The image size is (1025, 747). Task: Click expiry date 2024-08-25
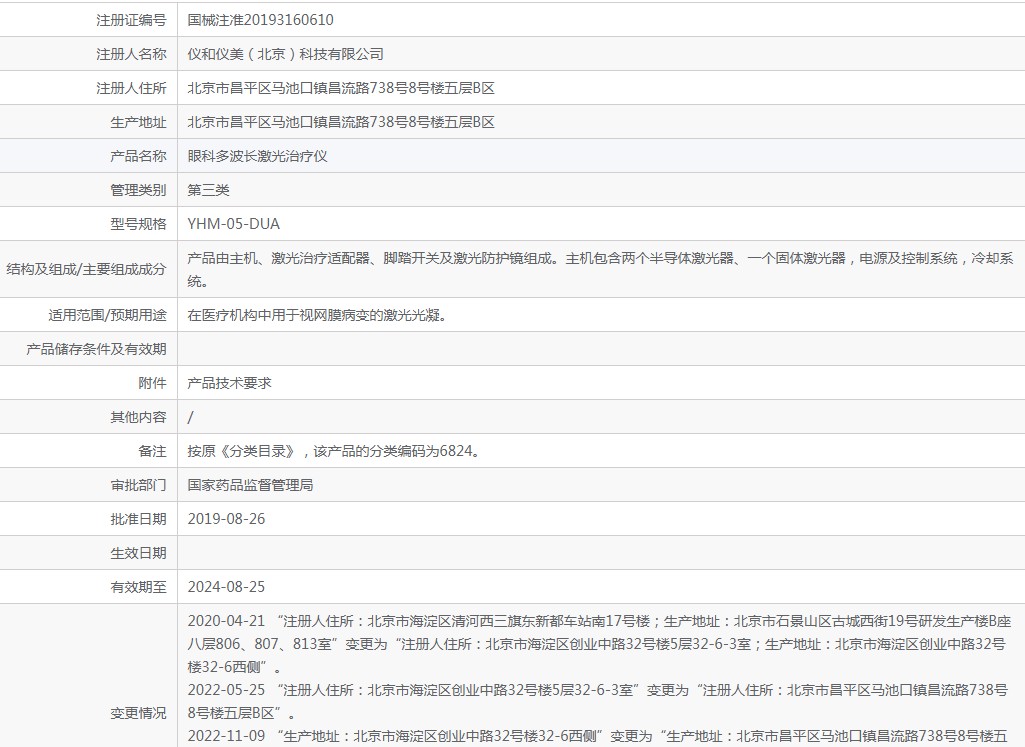tap(226, 588)
